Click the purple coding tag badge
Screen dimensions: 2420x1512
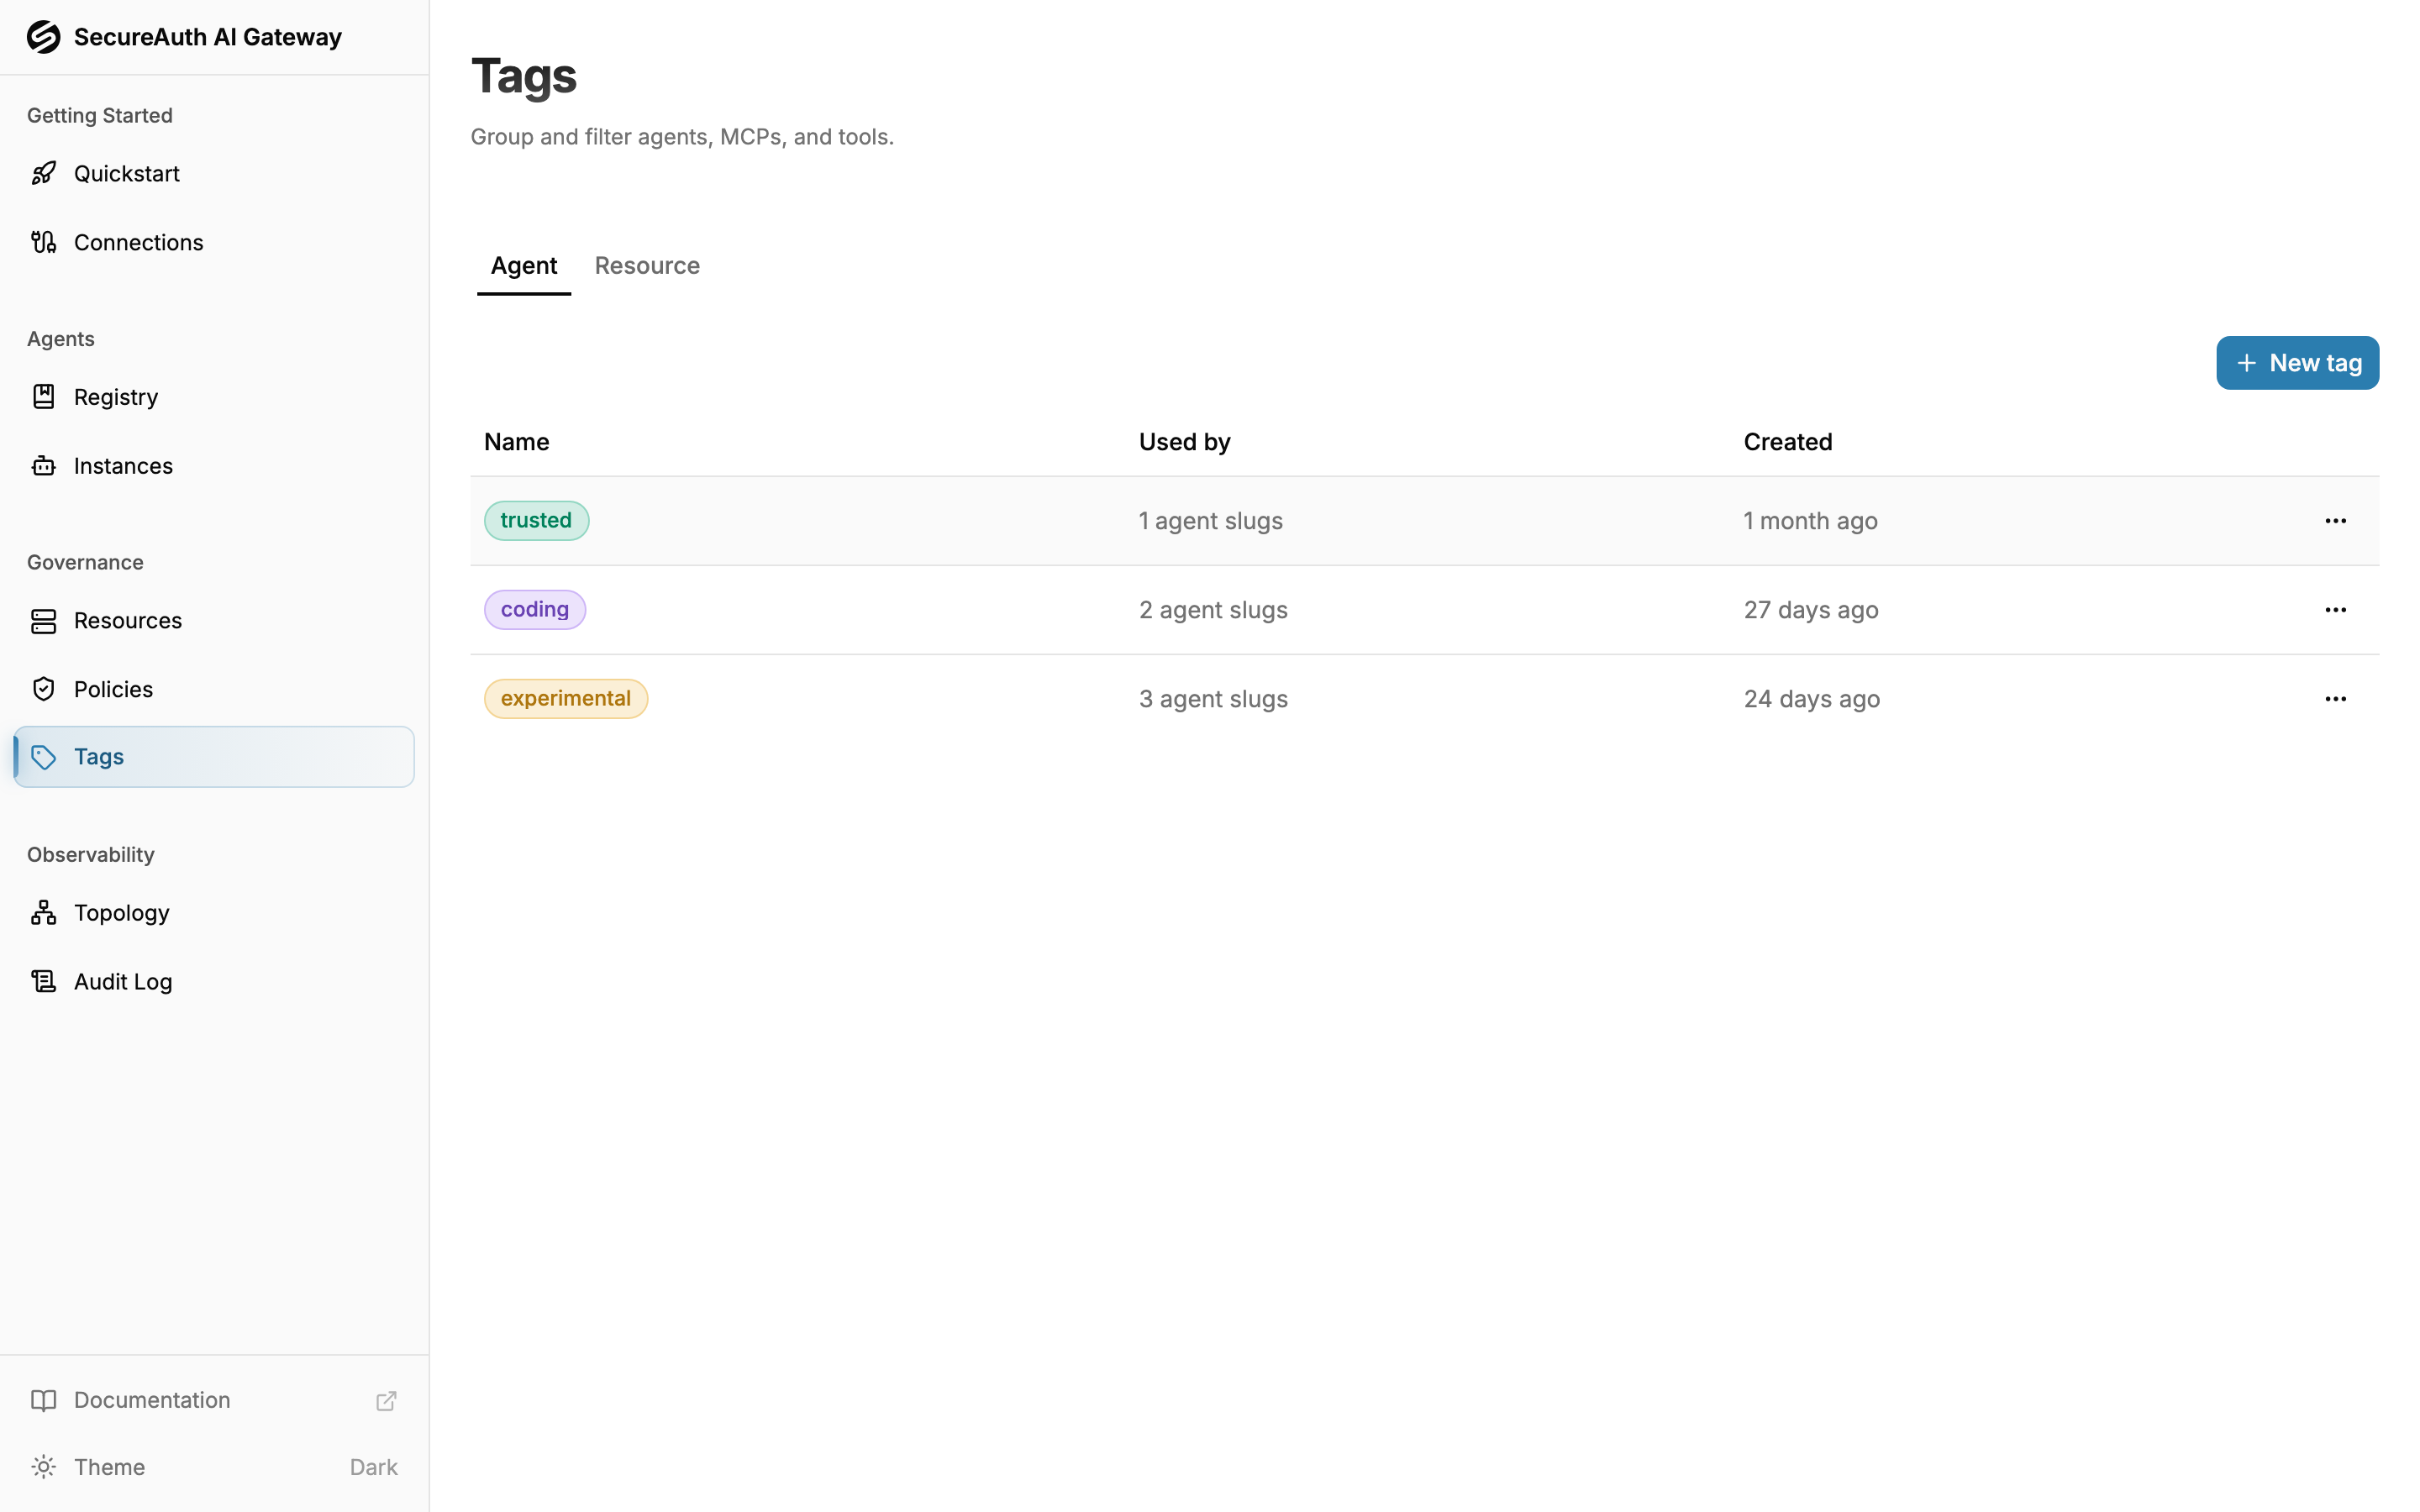coord(535,610)
